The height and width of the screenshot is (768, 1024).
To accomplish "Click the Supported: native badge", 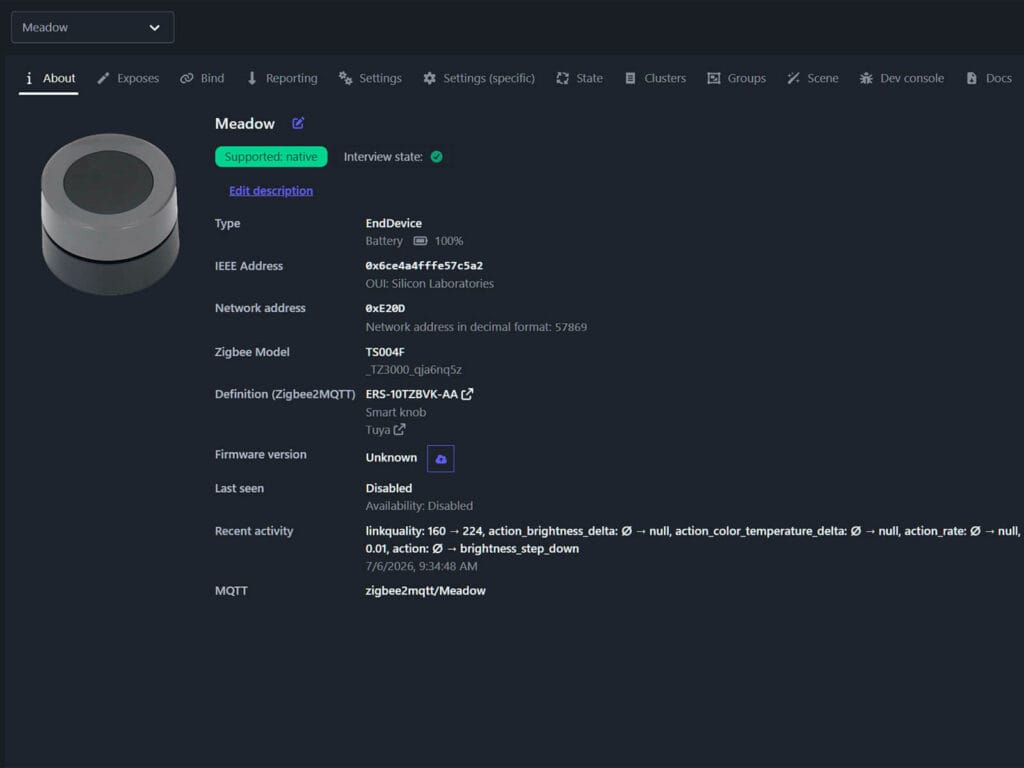I will tap(271, 157).
